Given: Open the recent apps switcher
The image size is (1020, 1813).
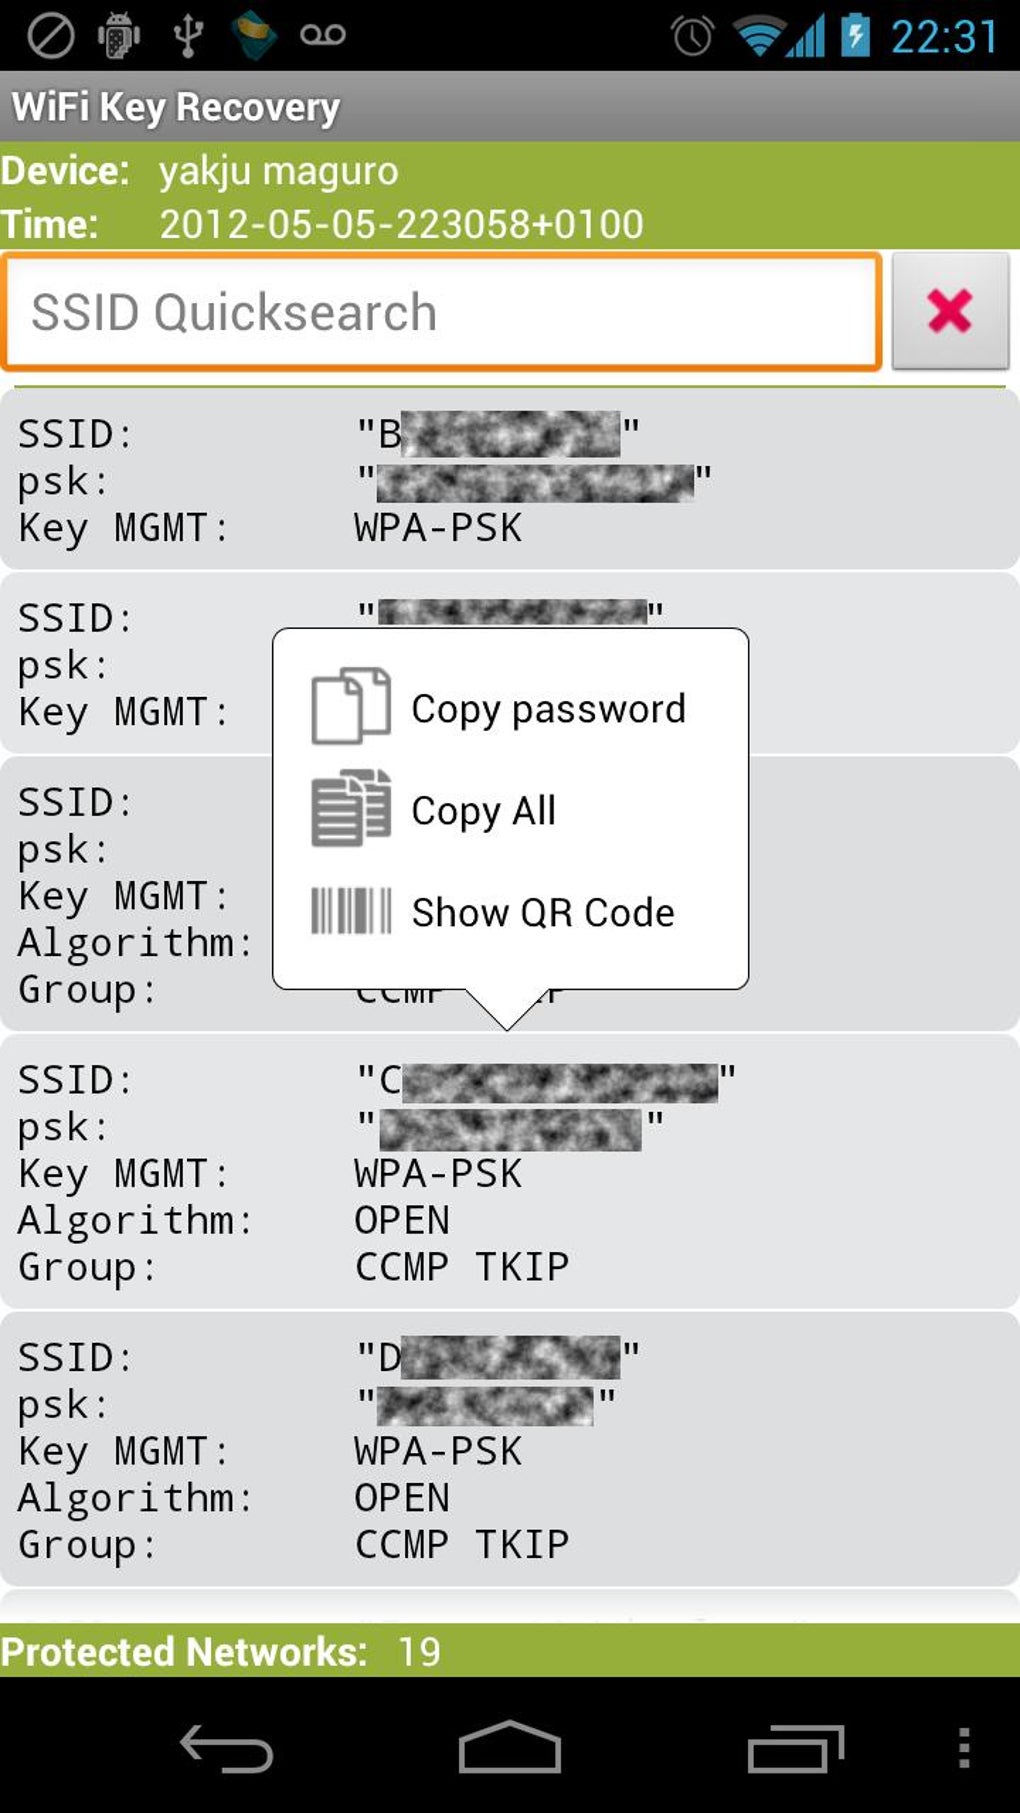Looking at the screenshot, I should click(795, 1749).
